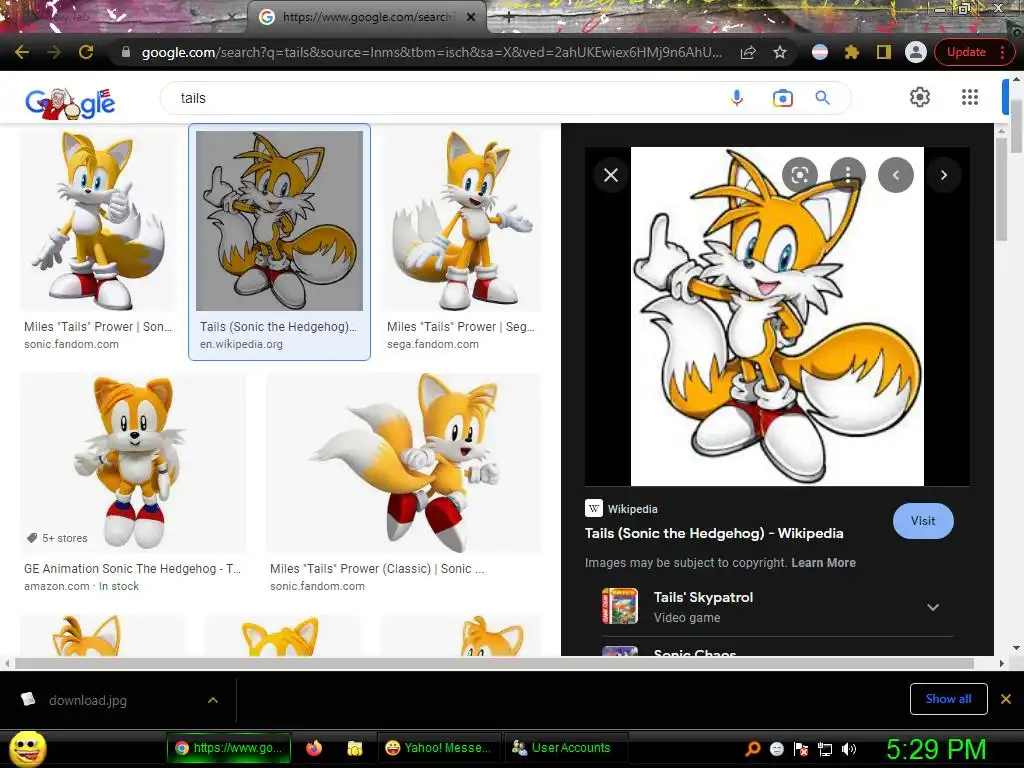This screenshot has height=768, width=1024.
Task: Click the magnifier icon in system tray
Action: click(753, 749)
